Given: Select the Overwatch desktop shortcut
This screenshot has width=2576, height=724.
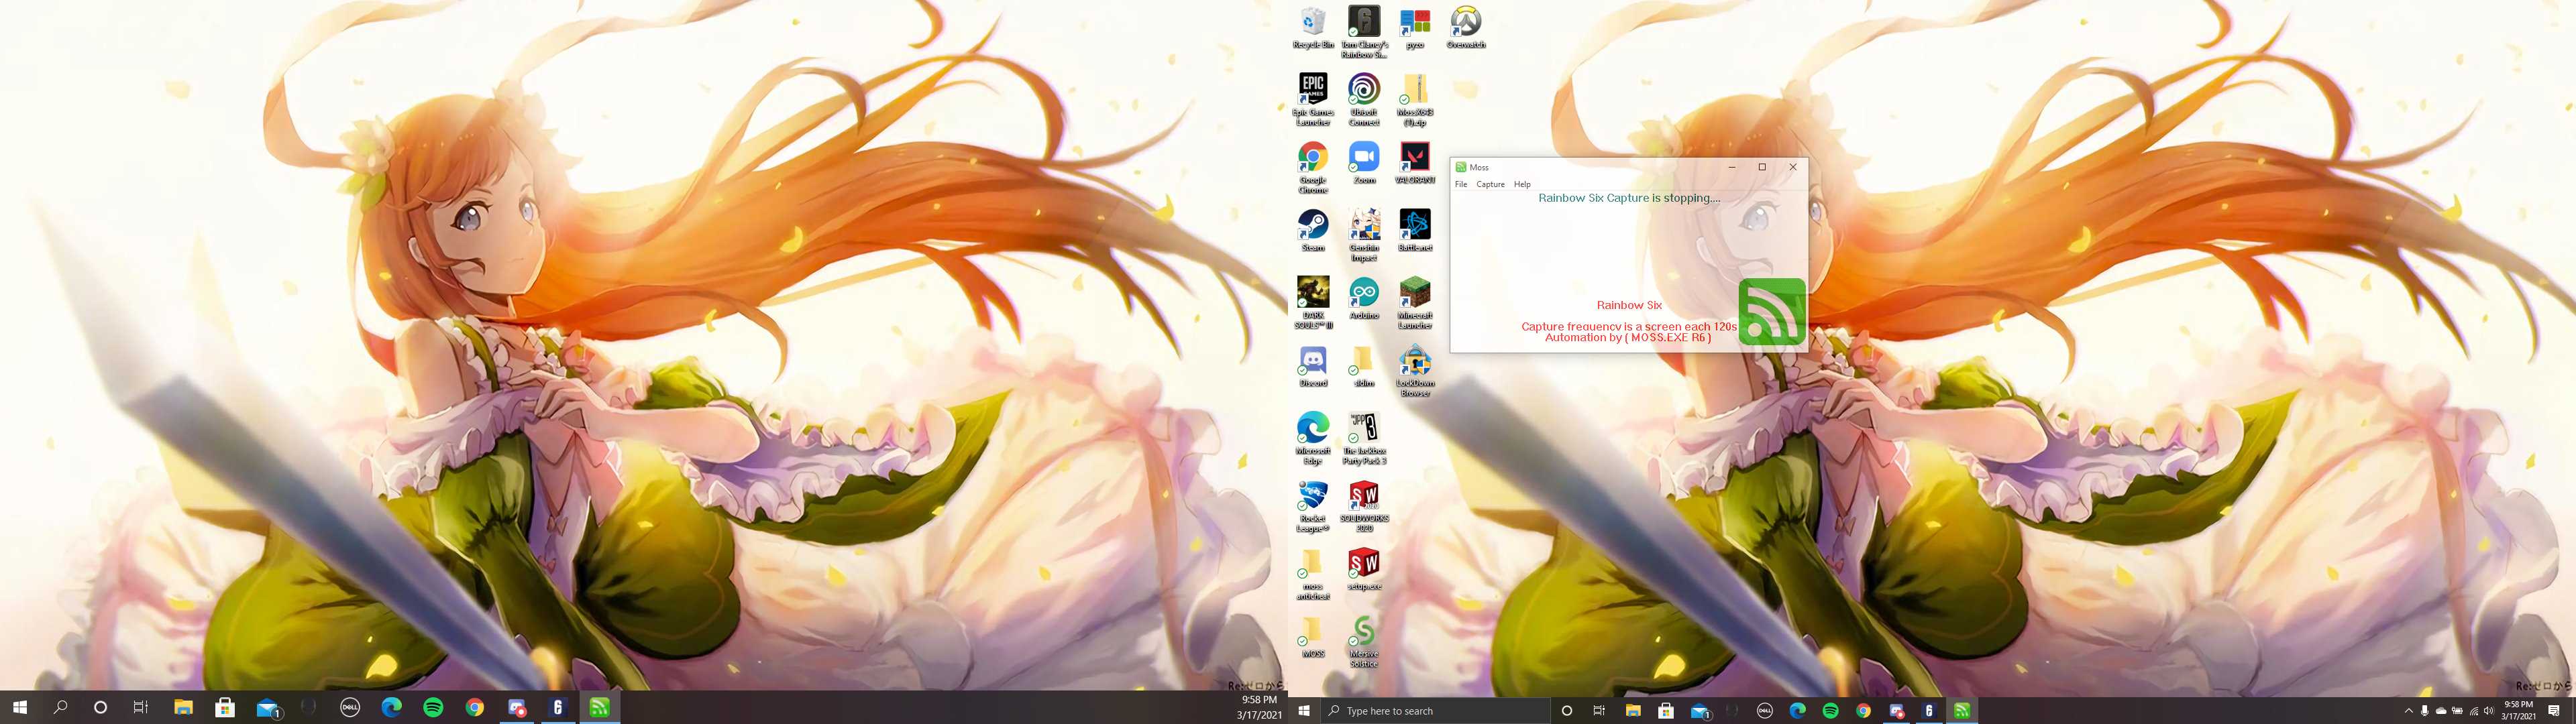Looking at the screenshot, I should (x=1466, y=28).
